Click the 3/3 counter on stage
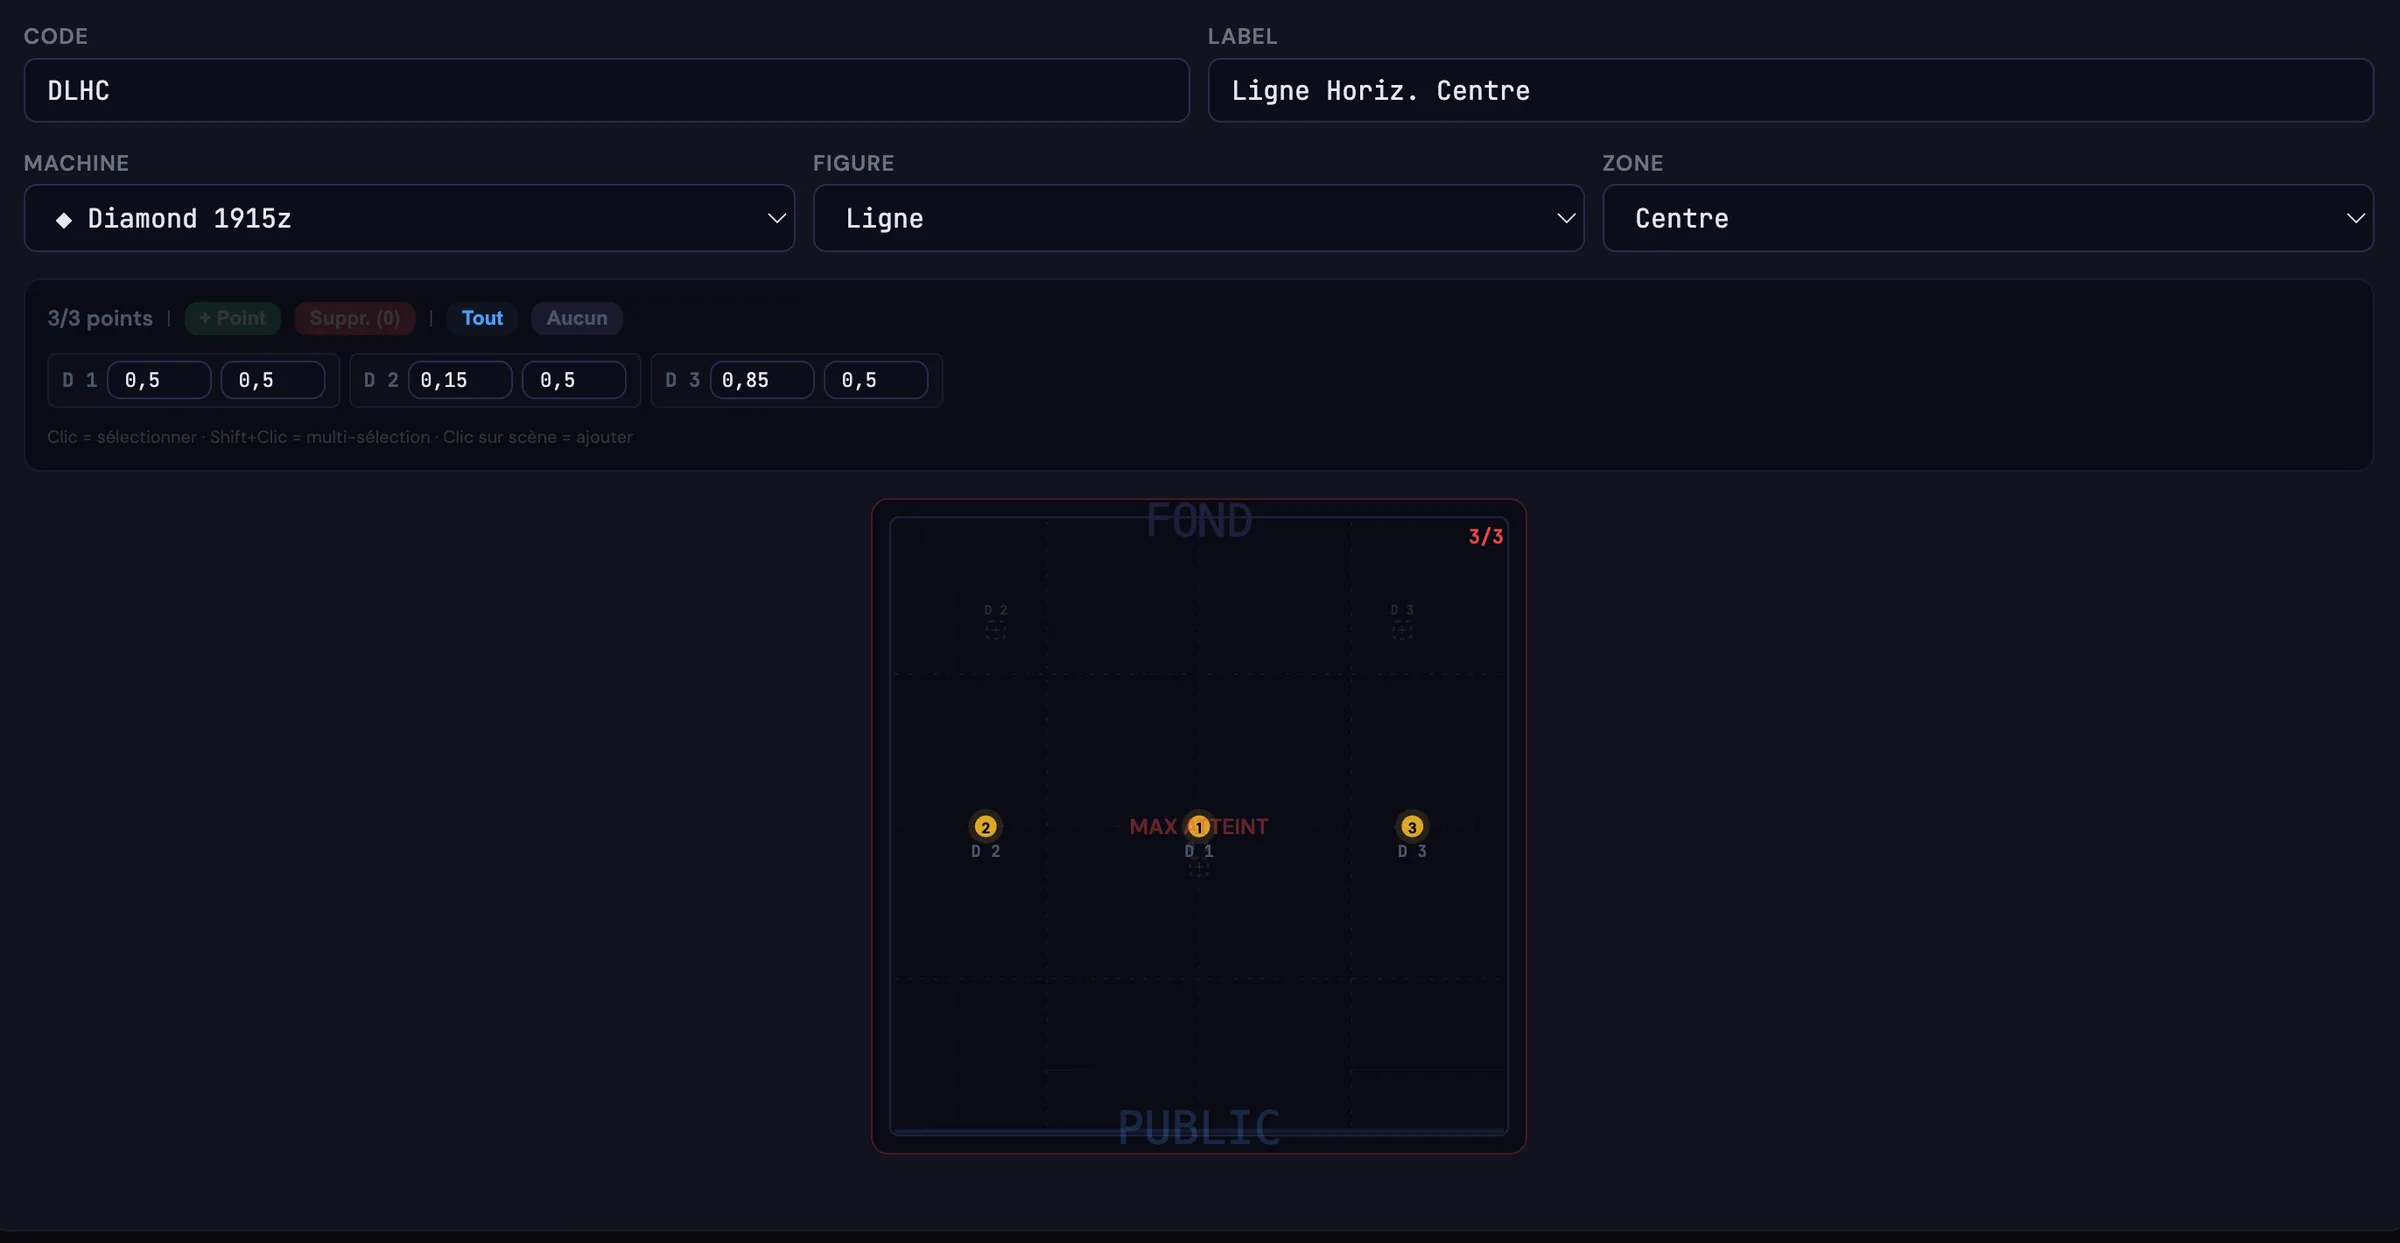Viewport: 2400px width, 1243px height. [x=1485, y=536]
